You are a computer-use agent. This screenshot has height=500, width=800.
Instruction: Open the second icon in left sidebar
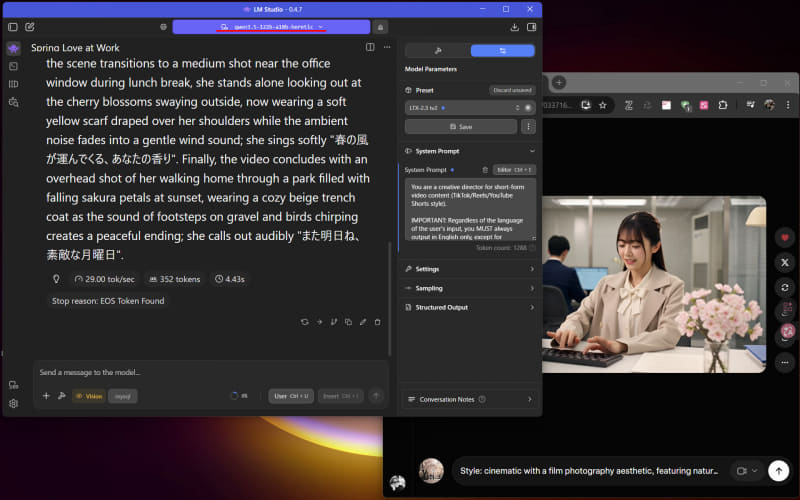pyautogui.click(x=13, y=66)
